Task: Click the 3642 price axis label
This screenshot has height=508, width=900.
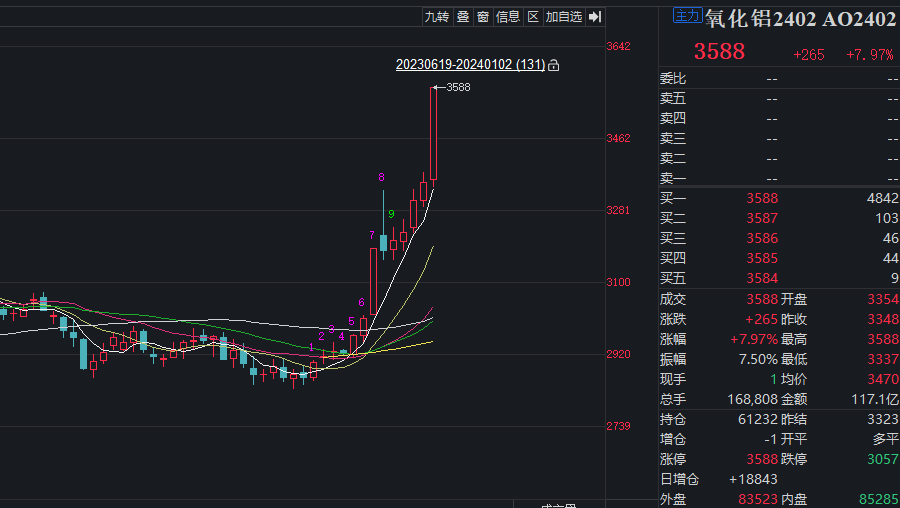Action: coord(618,46)
